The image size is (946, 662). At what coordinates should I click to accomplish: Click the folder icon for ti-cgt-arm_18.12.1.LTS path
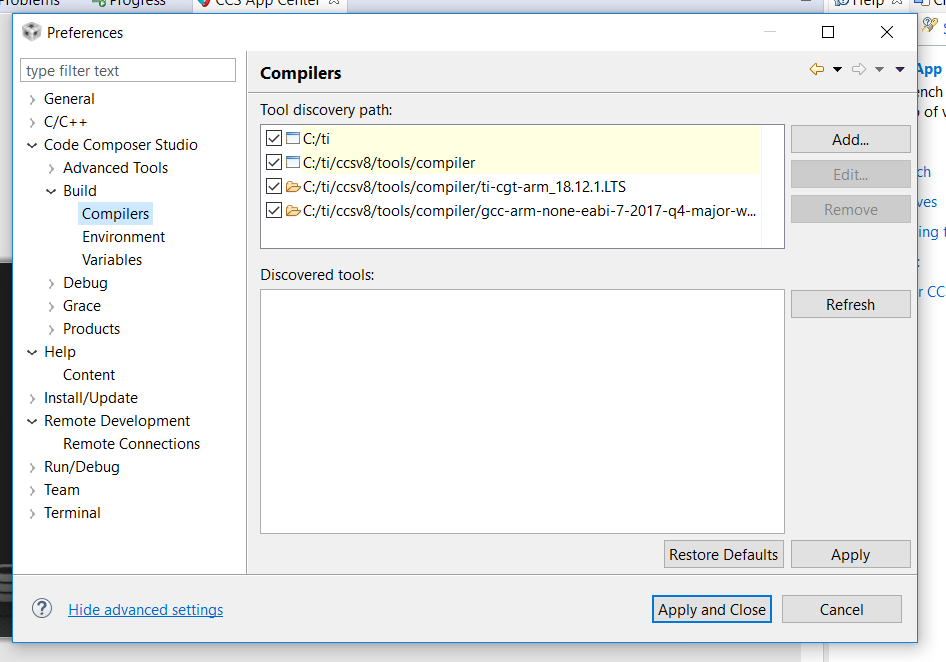[293, 186]
